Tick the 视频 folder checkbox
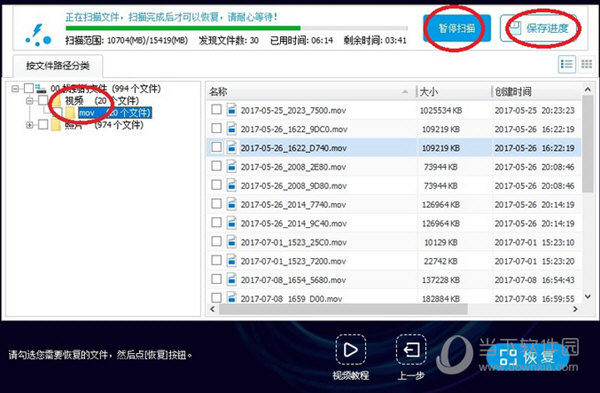This screenshot has width=600, height=393. tap(43, 101)
